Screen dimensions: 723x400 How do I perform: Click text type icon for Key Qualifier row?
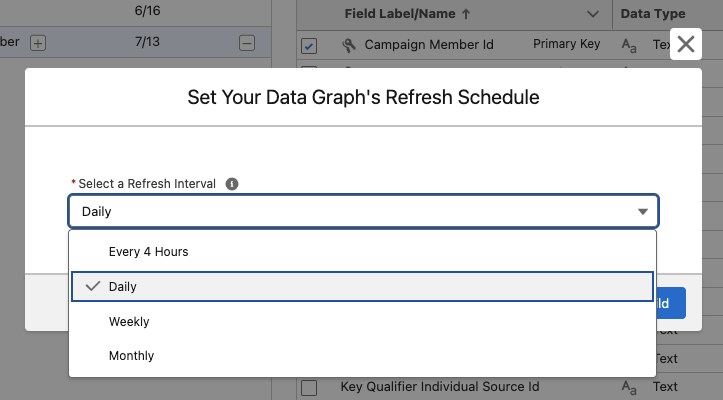point(629,387)
